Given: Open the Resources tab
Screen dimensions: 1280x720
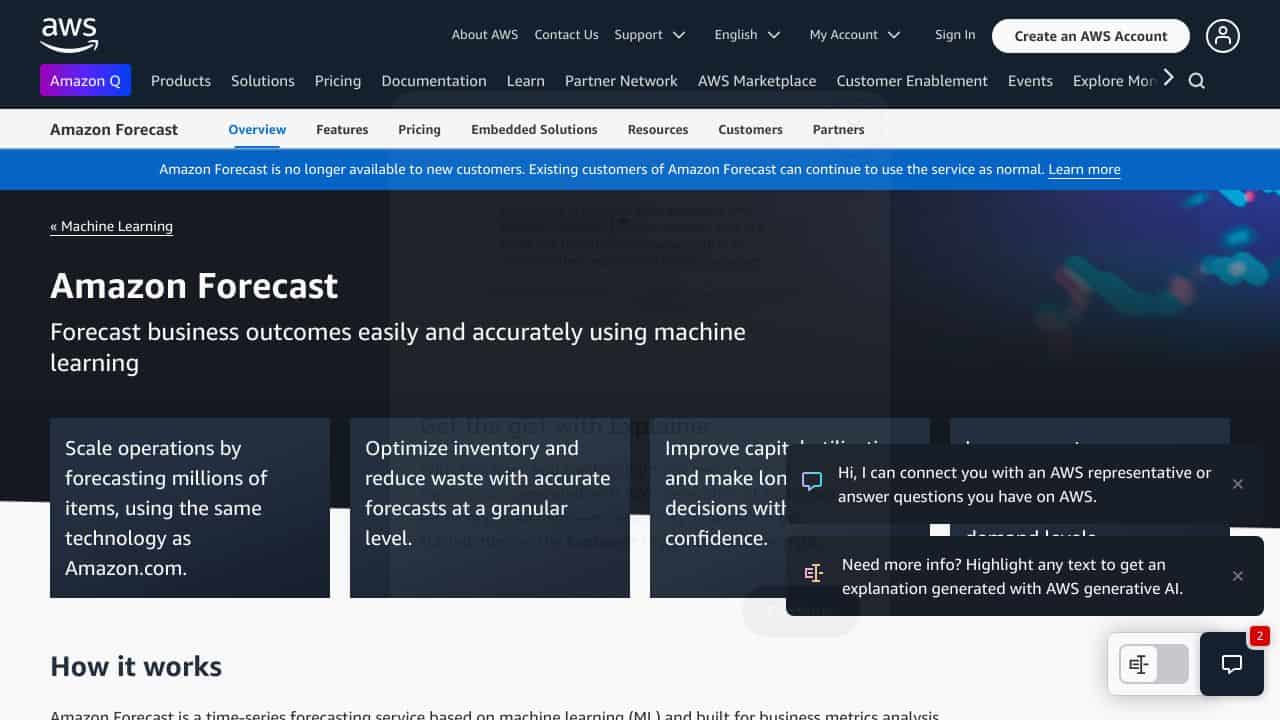Looking at the screenshot, I should pyautogui.click(x=658, y=129).
